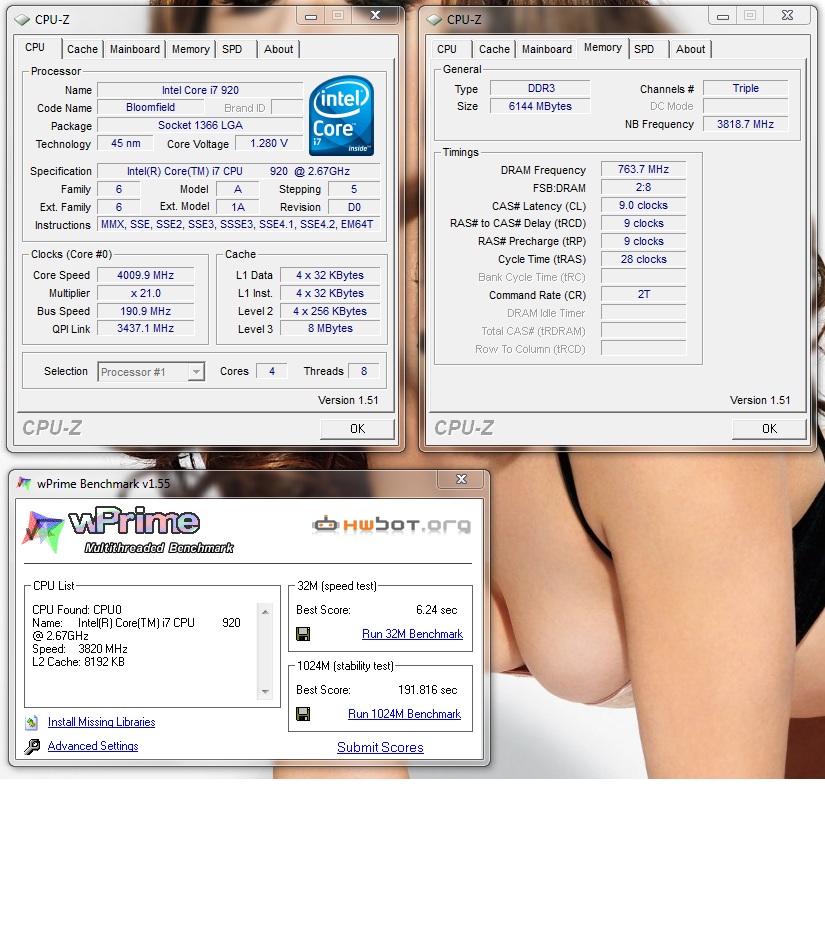Viewport: 825px width, 936px height.
Task: Click the Cores value 4
Action: point(272,371)
